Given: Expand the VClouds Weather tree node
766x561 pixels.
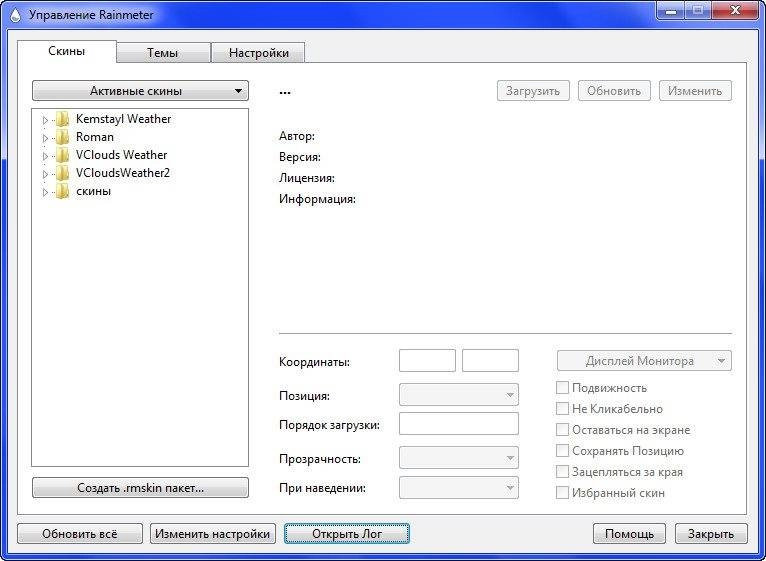Looking at the screenshot, I should coord(45,156).
